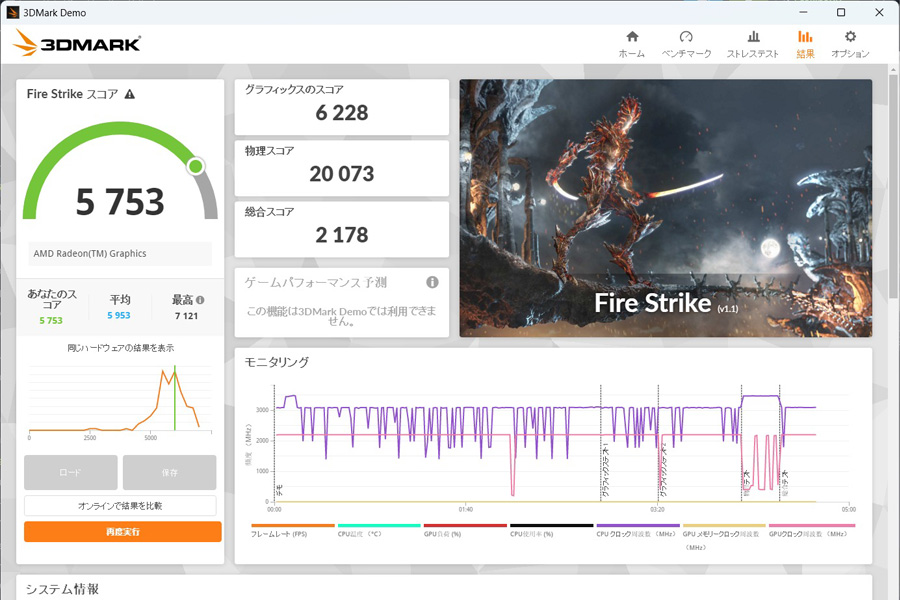The height and width of the screenshot is (600, 900).
Task: Click the AMD Radeon(TM) Graphics field
Action: [120, 253]
